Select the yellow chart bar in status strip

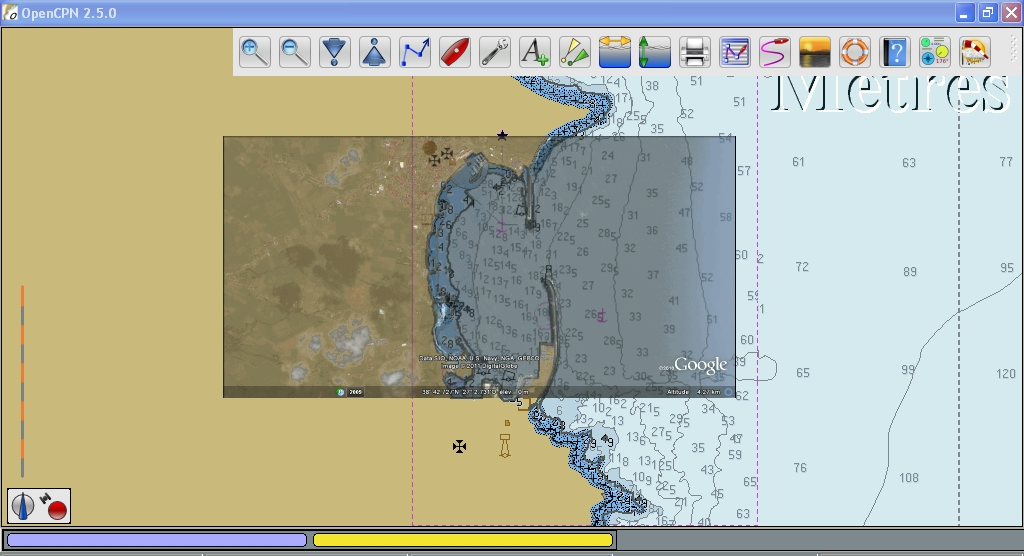click(463, 540)
